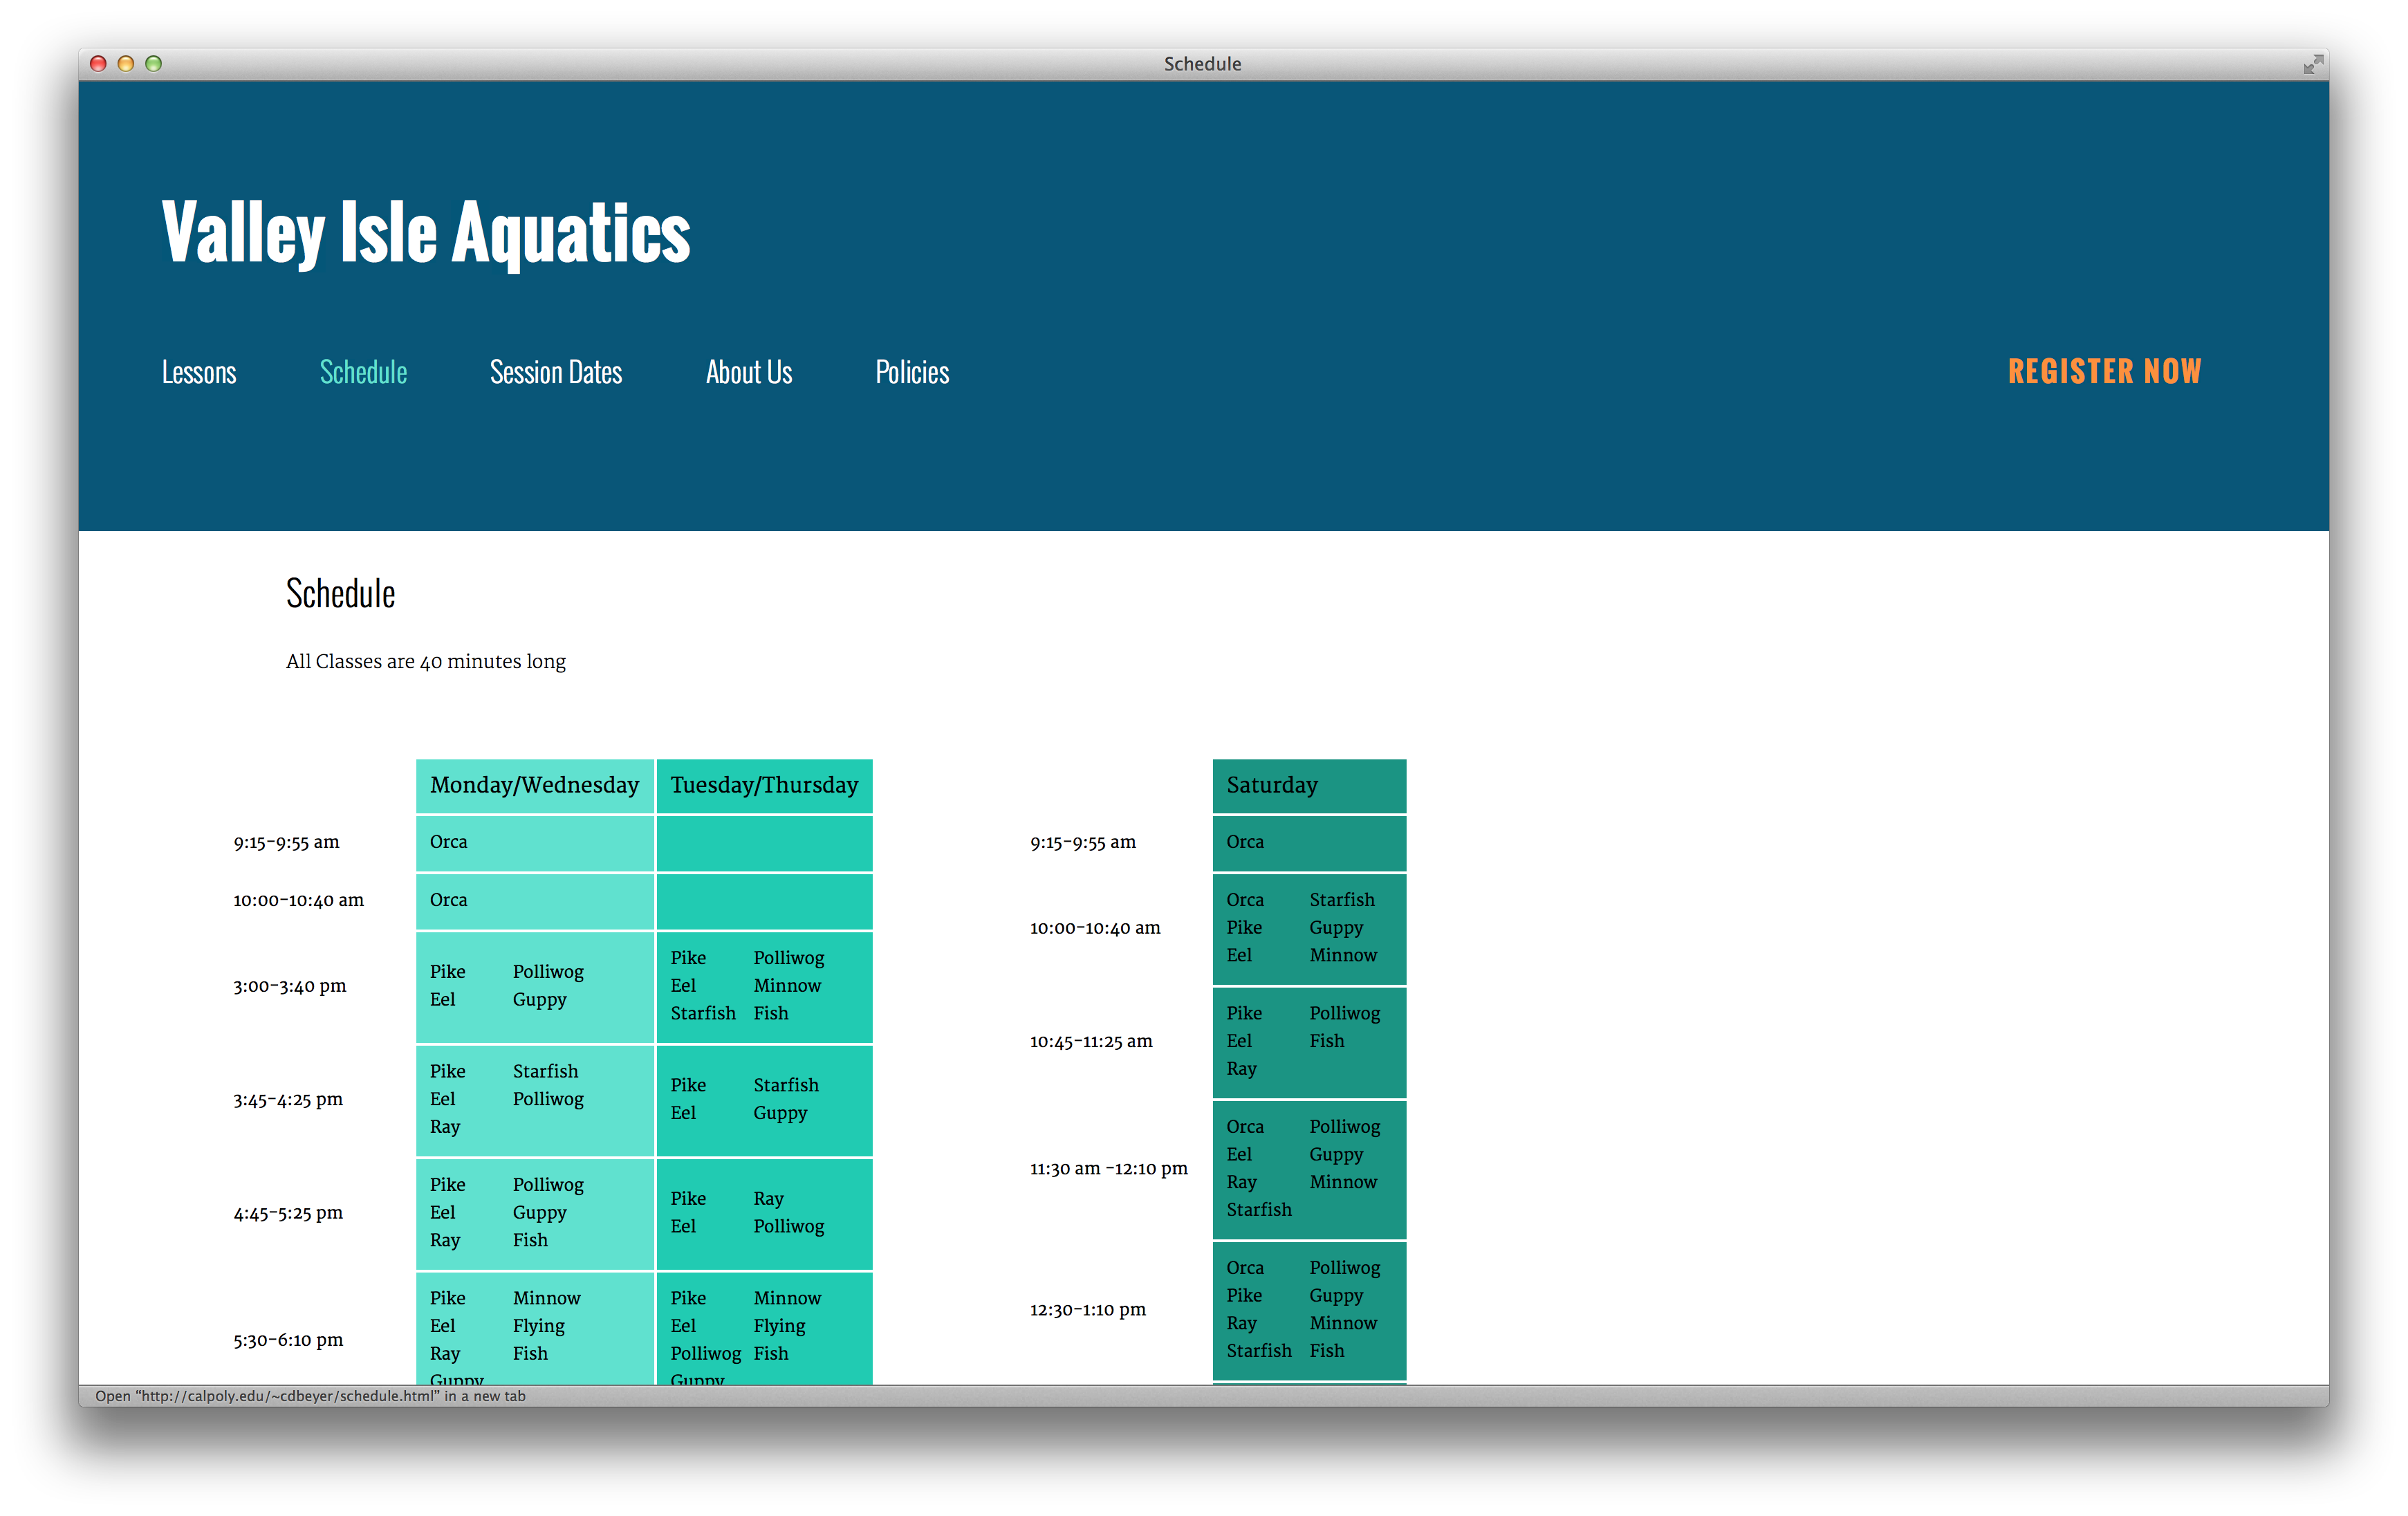
Task: Open the About Us page
Action: coord(748,372)
